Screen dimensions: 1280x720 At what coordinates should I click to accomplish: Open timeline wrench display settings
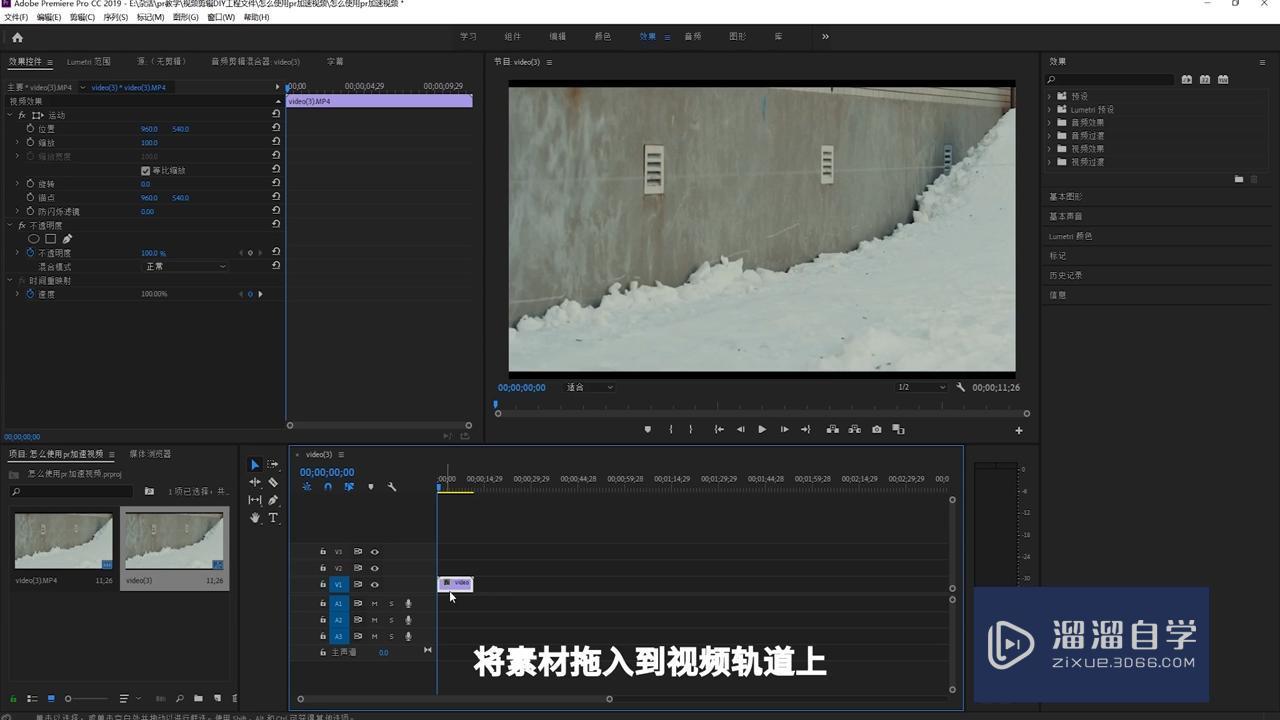click(x=392, y=487)
